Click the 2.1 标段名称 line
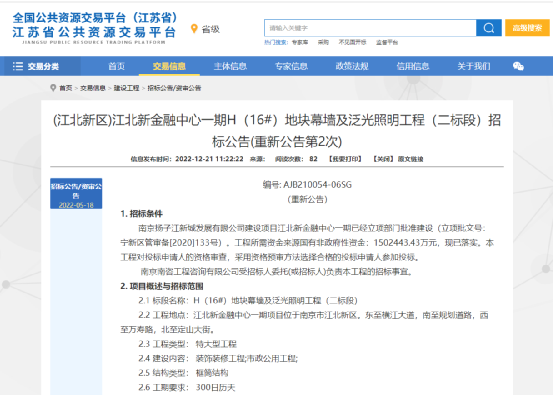The width and height of the screenshot is (553, 395). (248, 300)
